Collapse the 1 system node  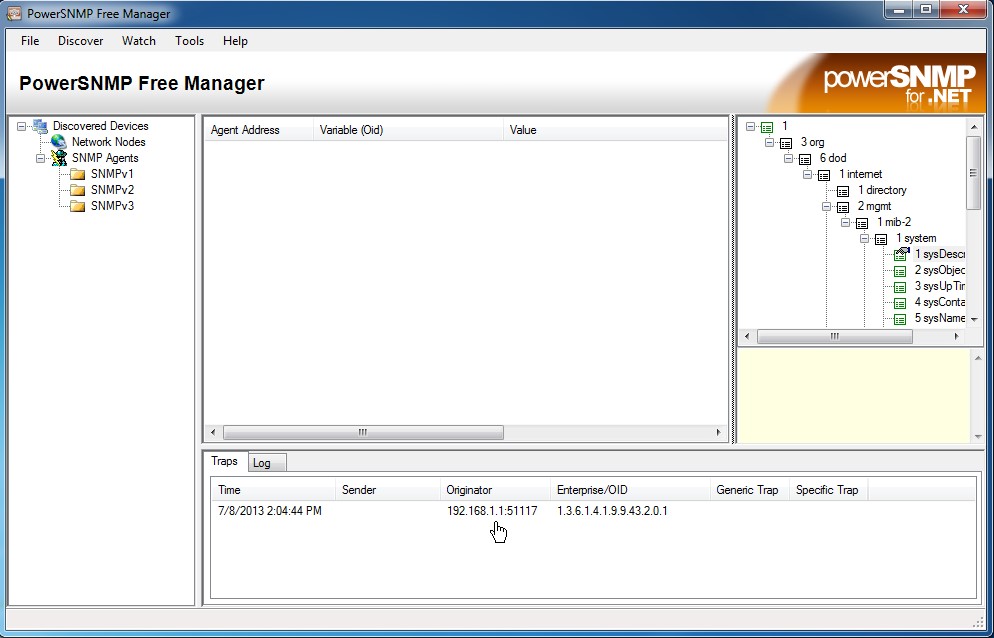pos(865,238)
